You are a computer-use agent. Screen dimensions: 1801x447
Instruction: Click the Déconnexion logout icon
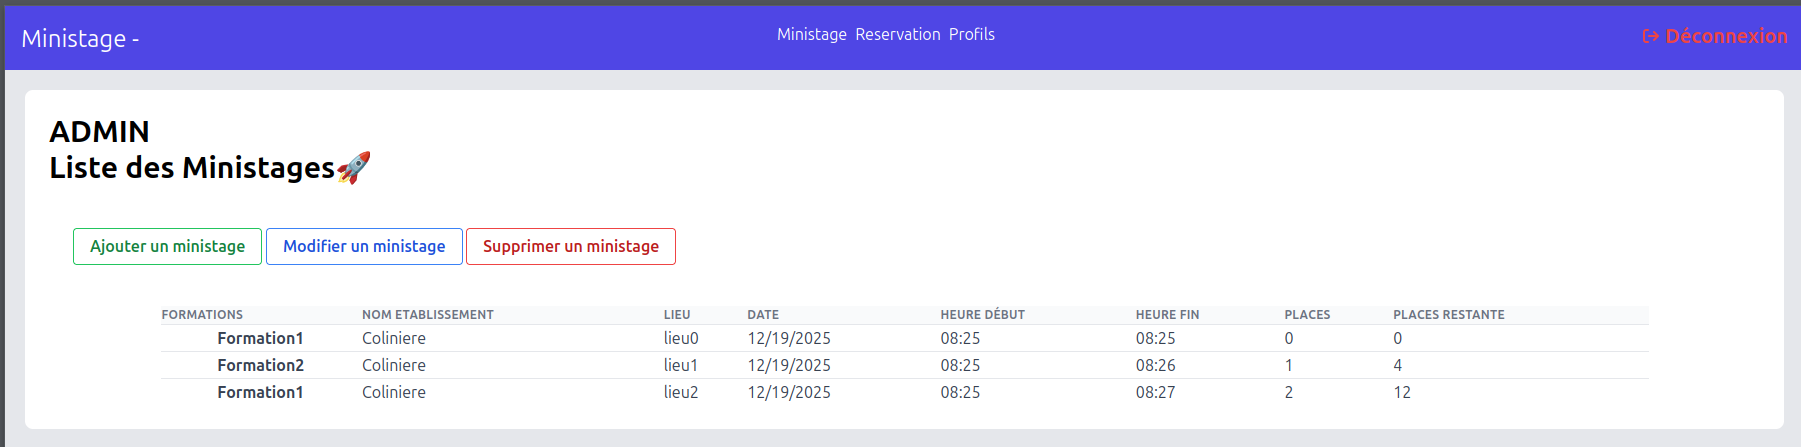point(1650,37)
